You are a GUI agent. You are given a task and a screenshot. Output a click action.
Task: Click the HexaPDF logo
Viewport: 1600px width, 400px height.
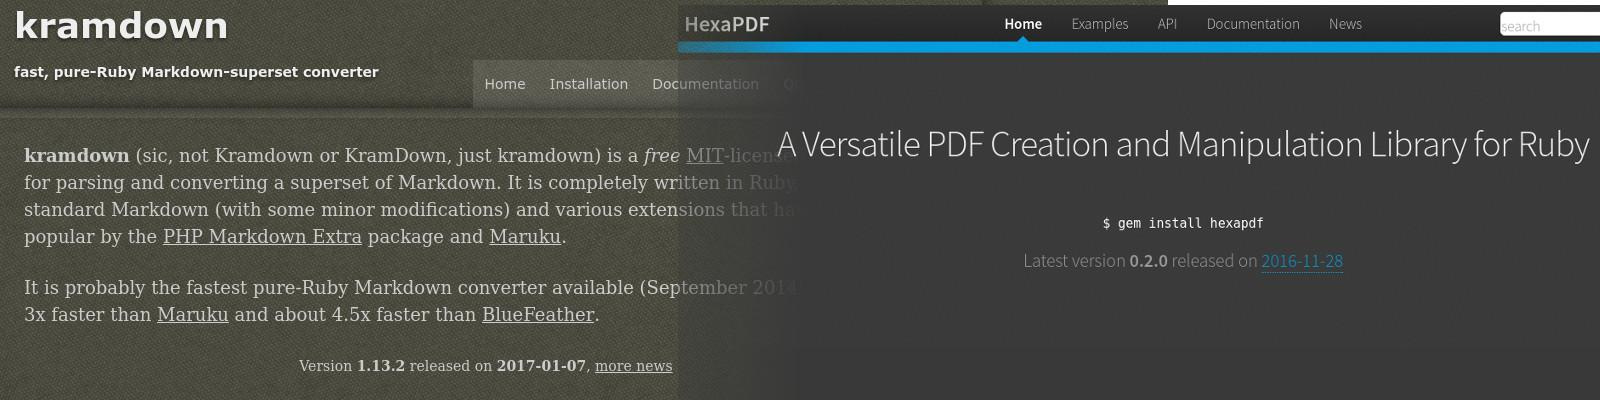coord(727,24)
